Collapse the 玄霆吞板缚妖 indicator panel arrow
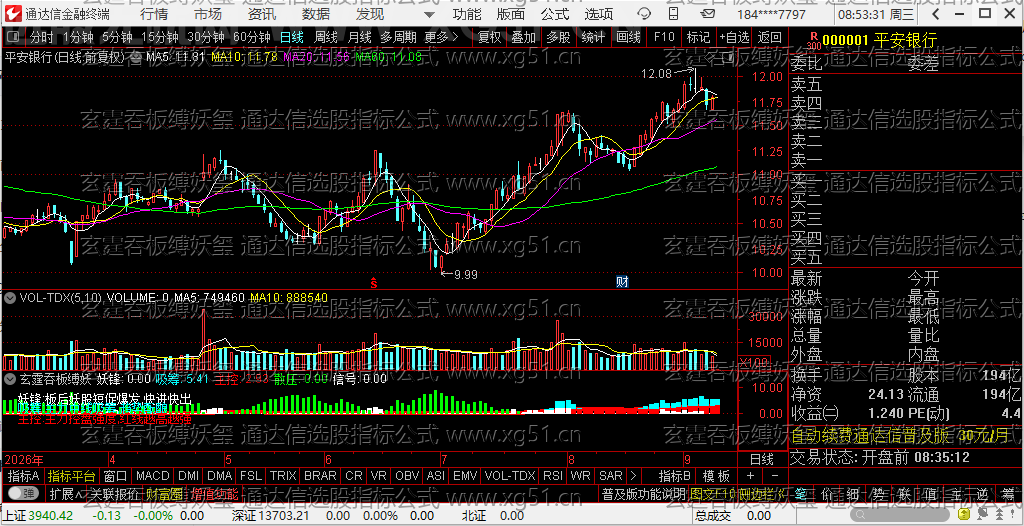1024x526 pixels. pyautogui.click(x=10, y=378)
